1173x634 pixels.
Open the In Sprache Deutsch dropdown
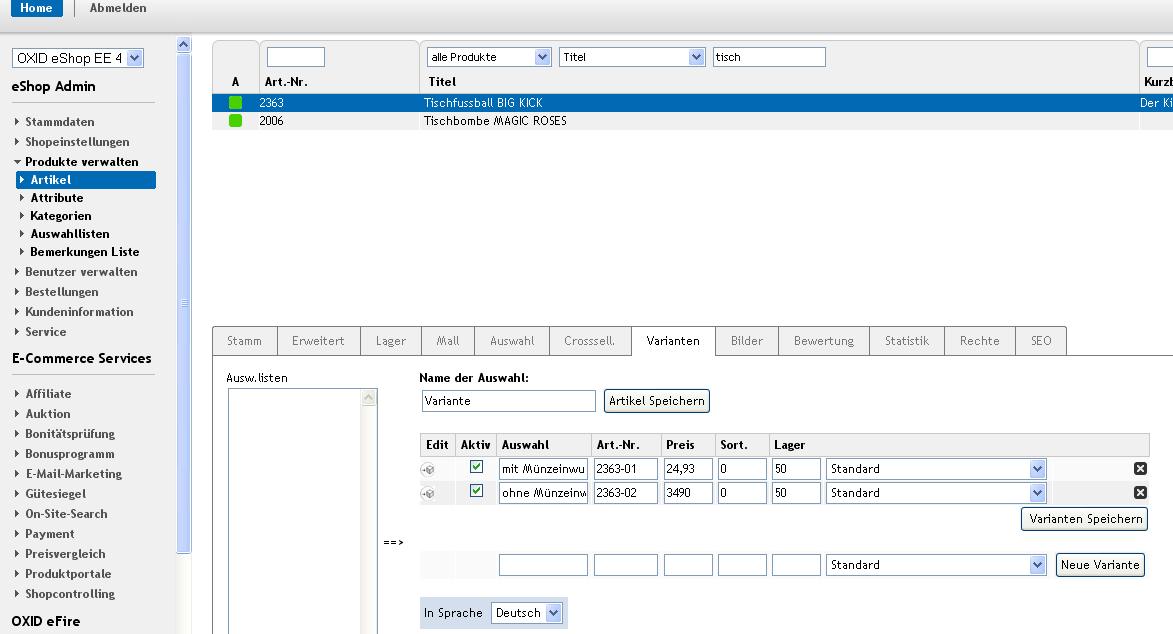point(526,613)
